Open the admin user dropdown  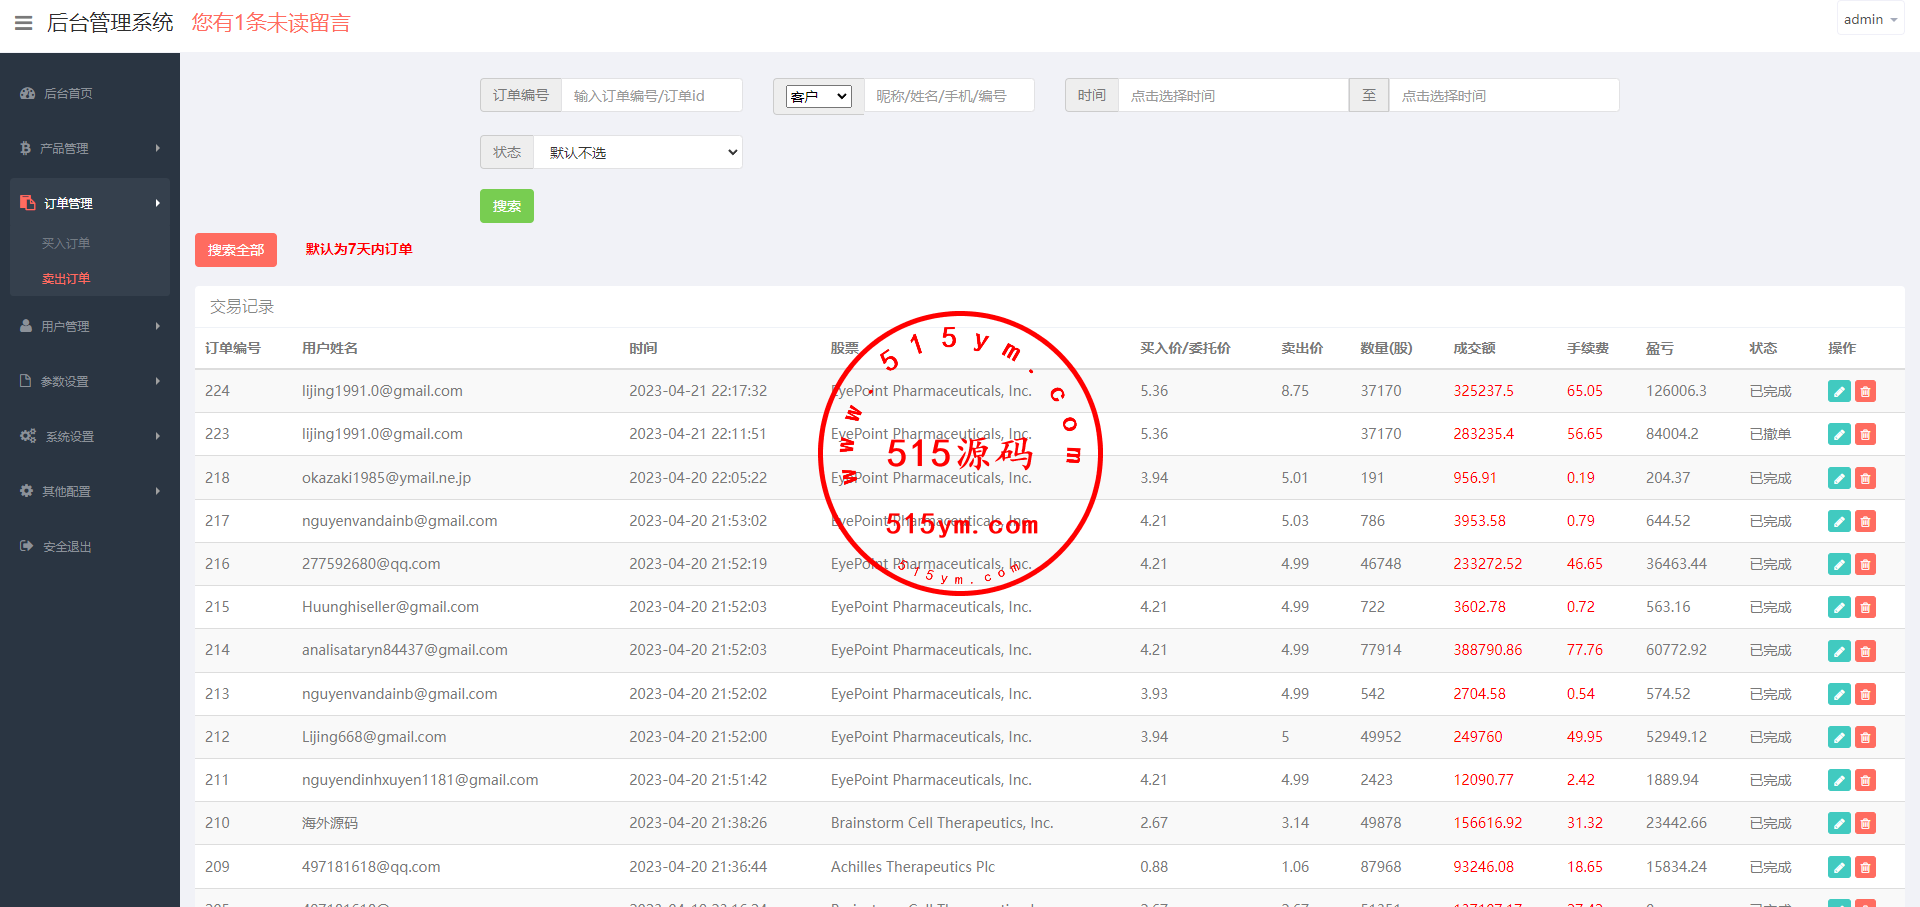coord(1869,19)
